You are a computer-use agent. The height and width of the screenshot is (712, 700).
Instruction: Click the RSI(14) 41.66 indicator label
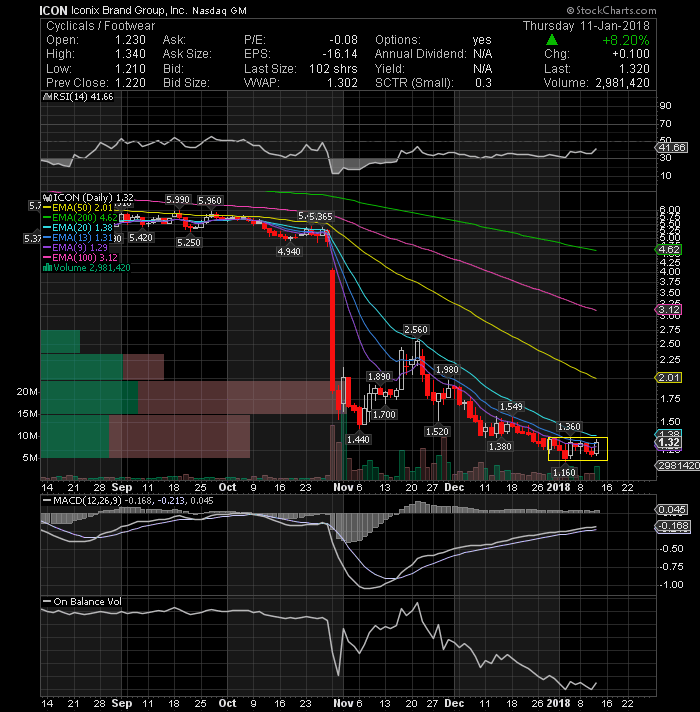click(82, 97)
